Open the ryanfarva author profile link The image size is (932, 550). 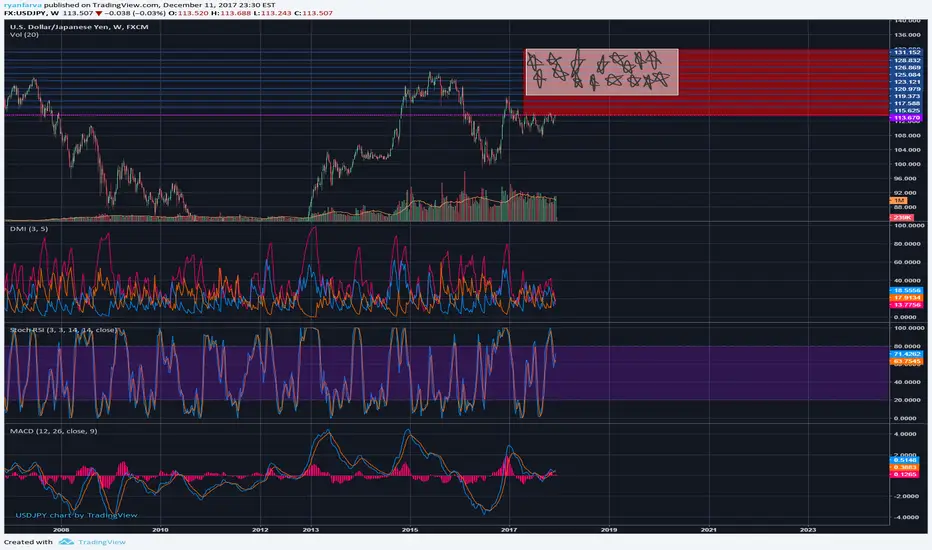click(x=23, y=5)
